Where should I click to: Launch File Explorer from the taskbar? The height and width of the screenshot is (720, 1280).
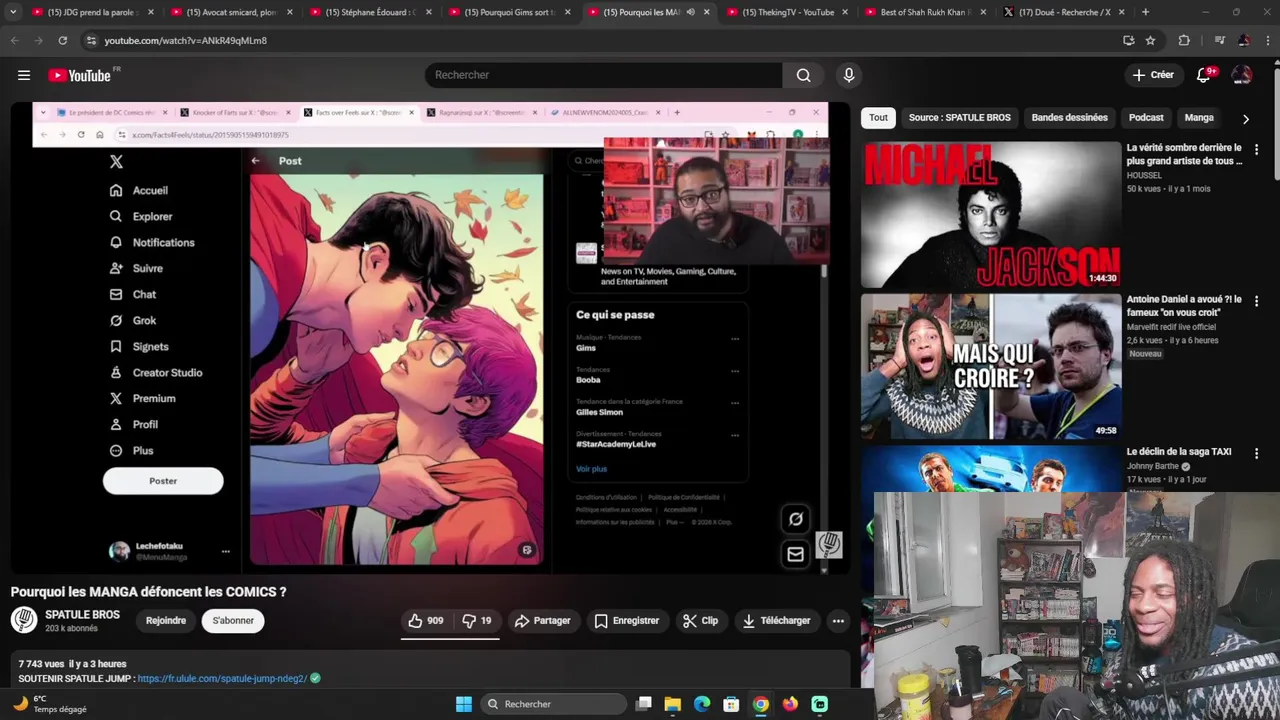click(673, 704)
